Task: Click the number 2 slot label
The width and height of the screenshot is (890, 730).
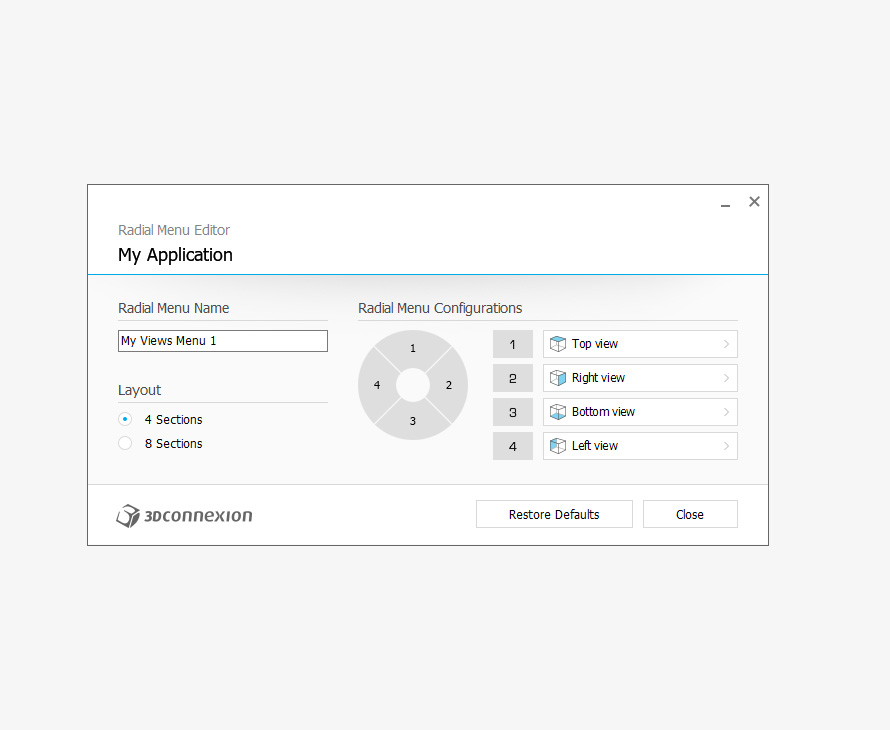Action: (x=513, y=378)
